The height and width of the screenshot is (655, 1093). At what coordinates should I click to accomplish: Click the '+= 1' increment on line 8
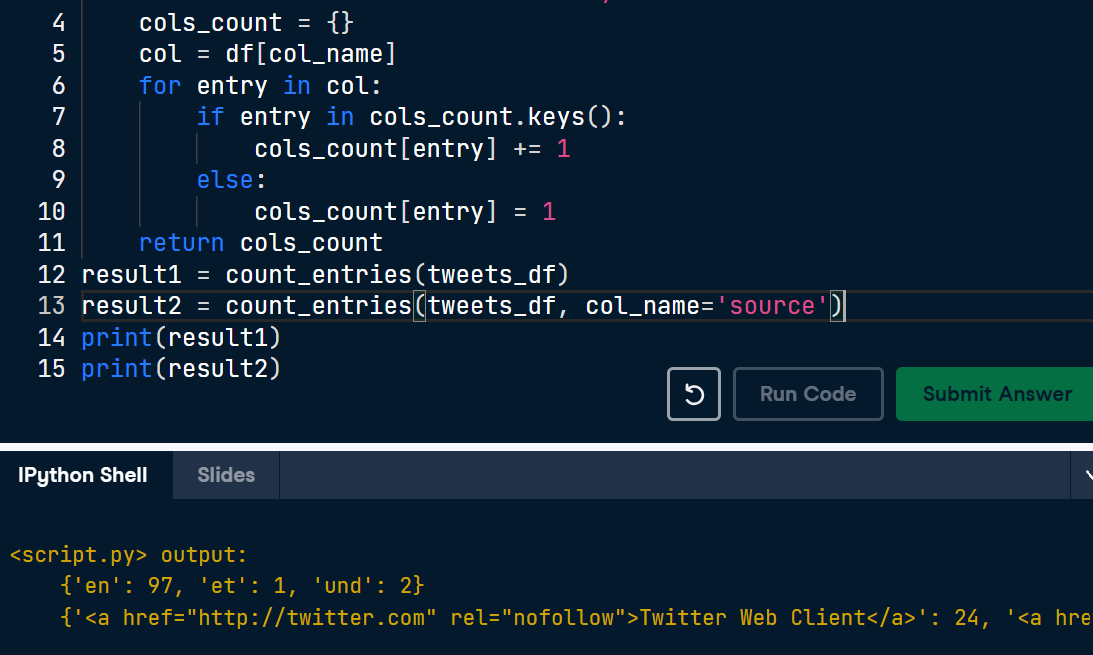[x=542, y=148]
